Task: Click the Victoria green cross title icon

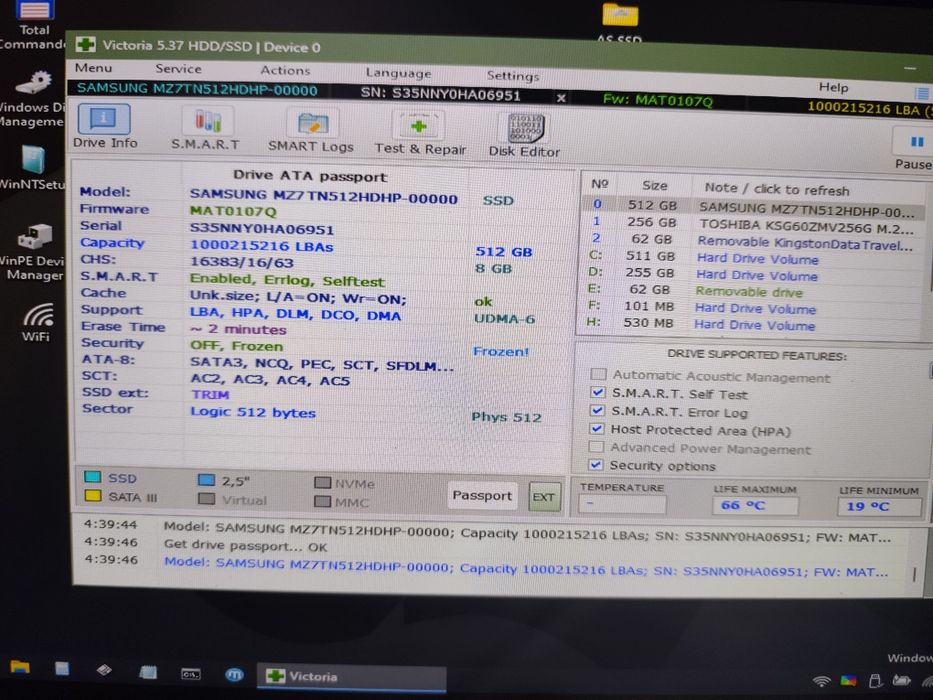Action: (x=86, y=45)
